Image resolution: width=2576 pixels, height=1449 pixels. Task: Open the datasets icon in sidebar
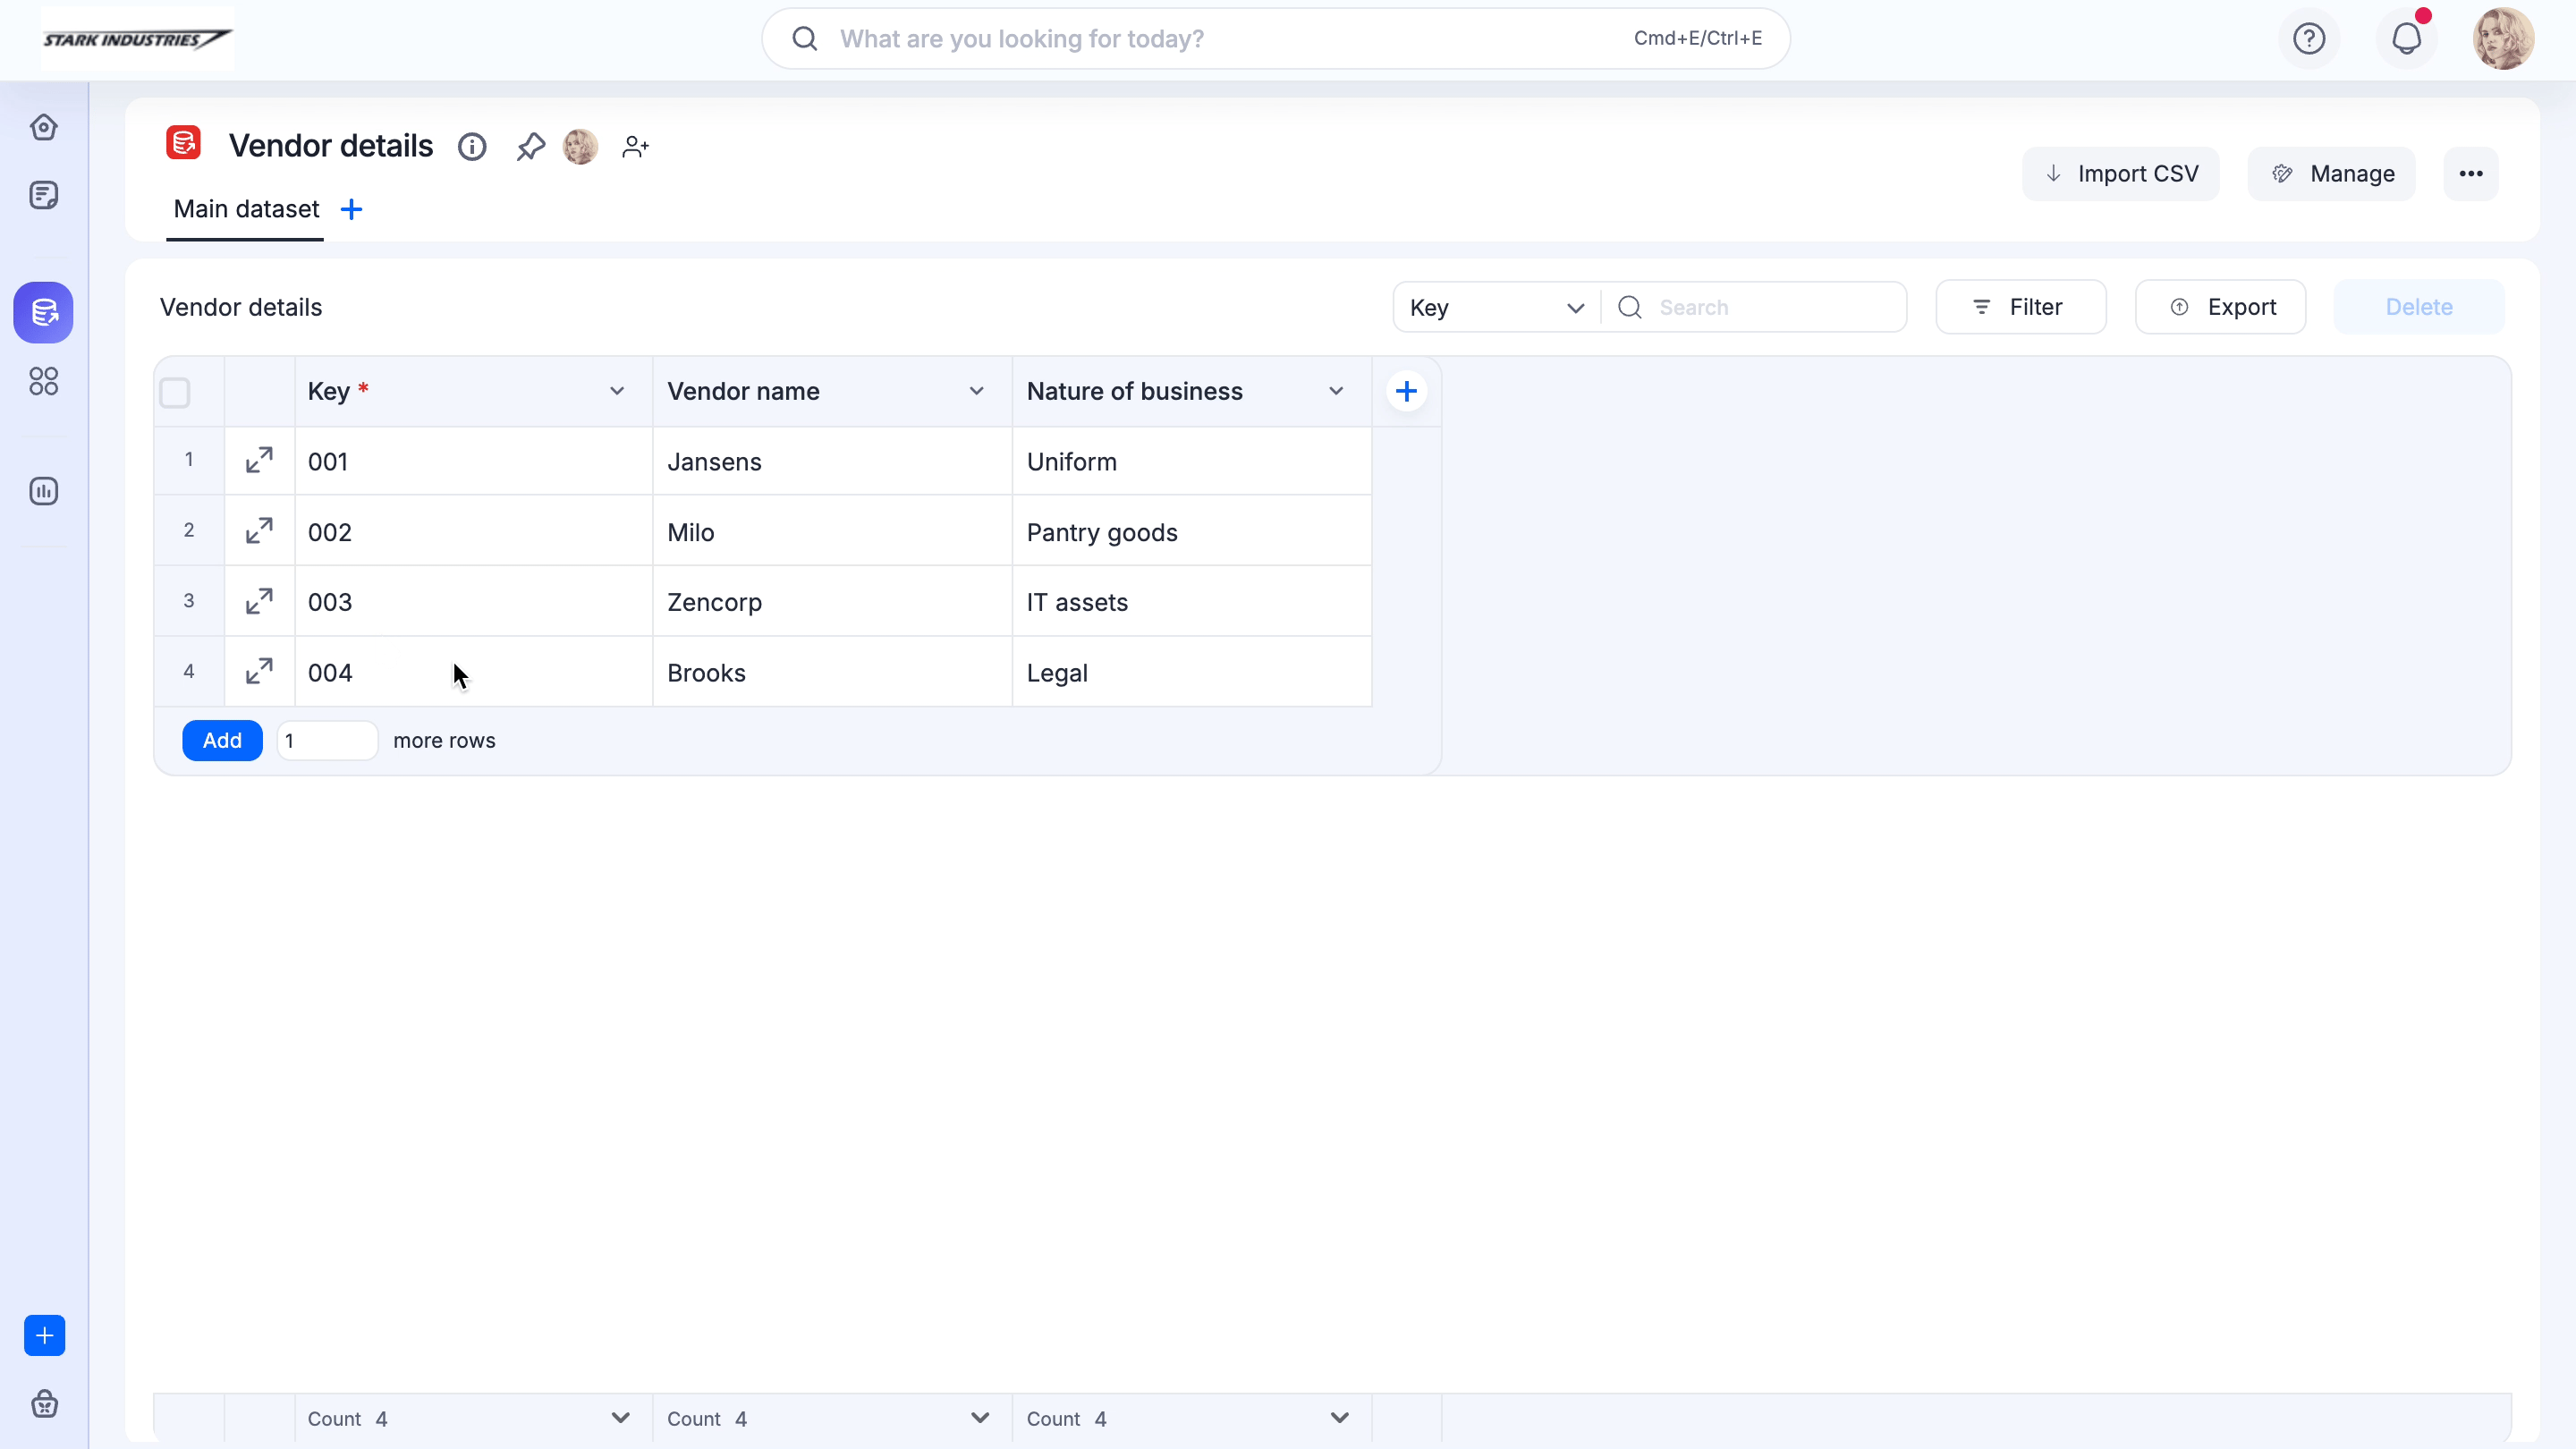point(43,312)
